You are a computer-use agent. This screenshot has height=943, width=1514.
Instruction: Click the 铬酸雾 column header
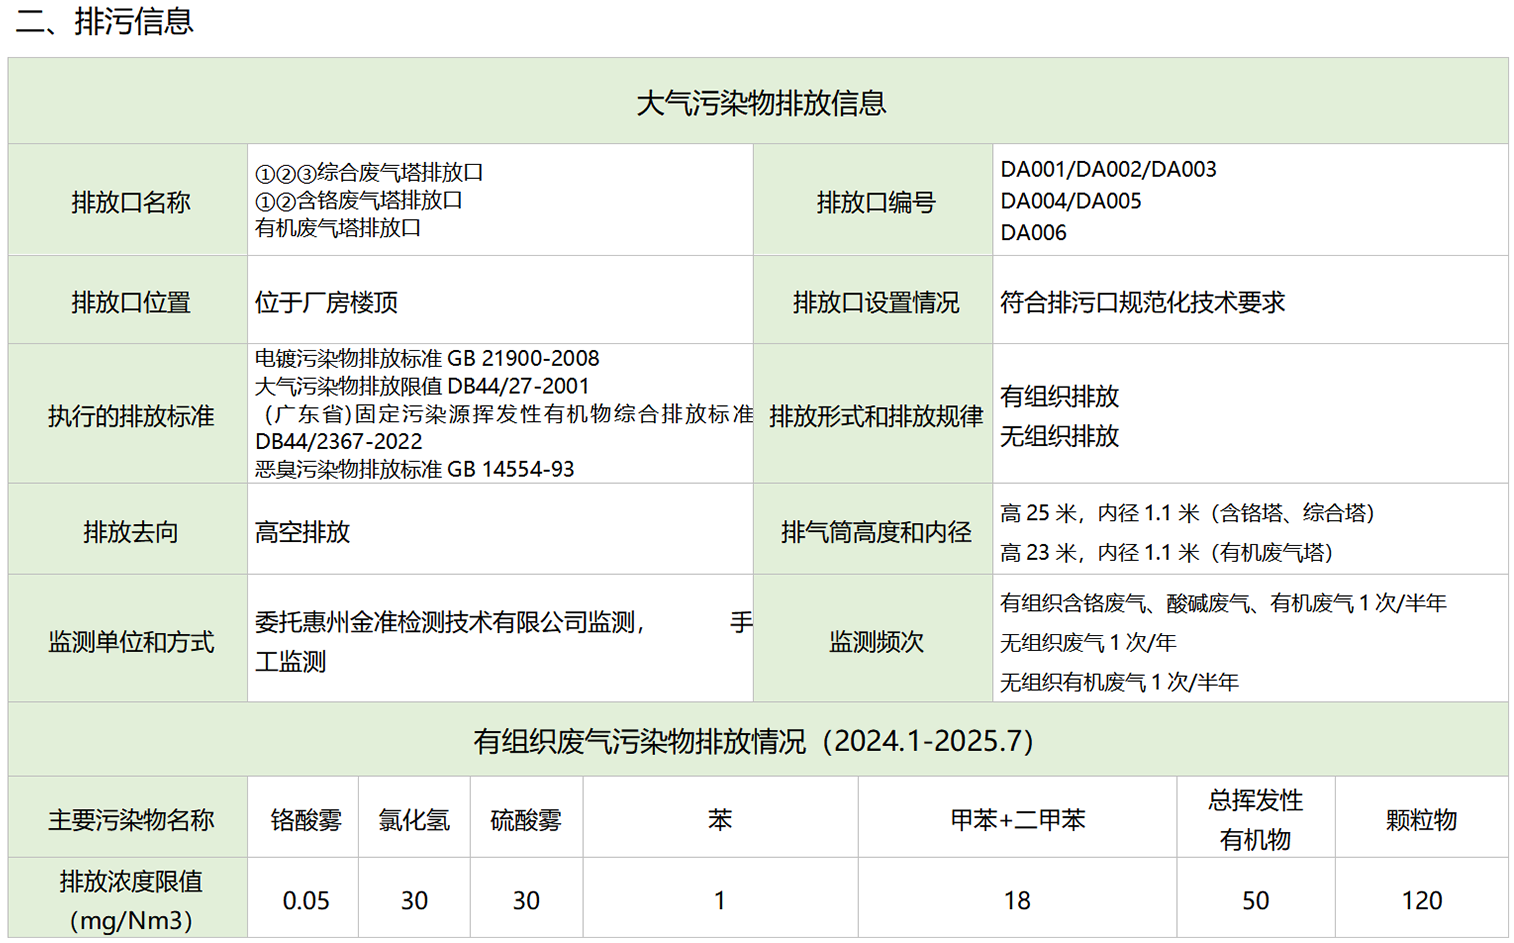305,821
